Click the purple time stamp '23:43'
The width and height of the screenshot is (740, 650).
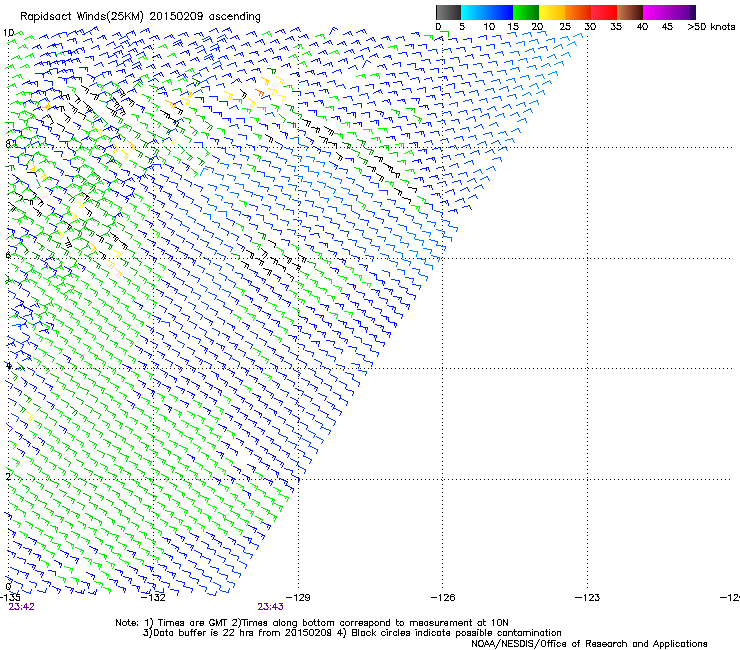point(270,607)
